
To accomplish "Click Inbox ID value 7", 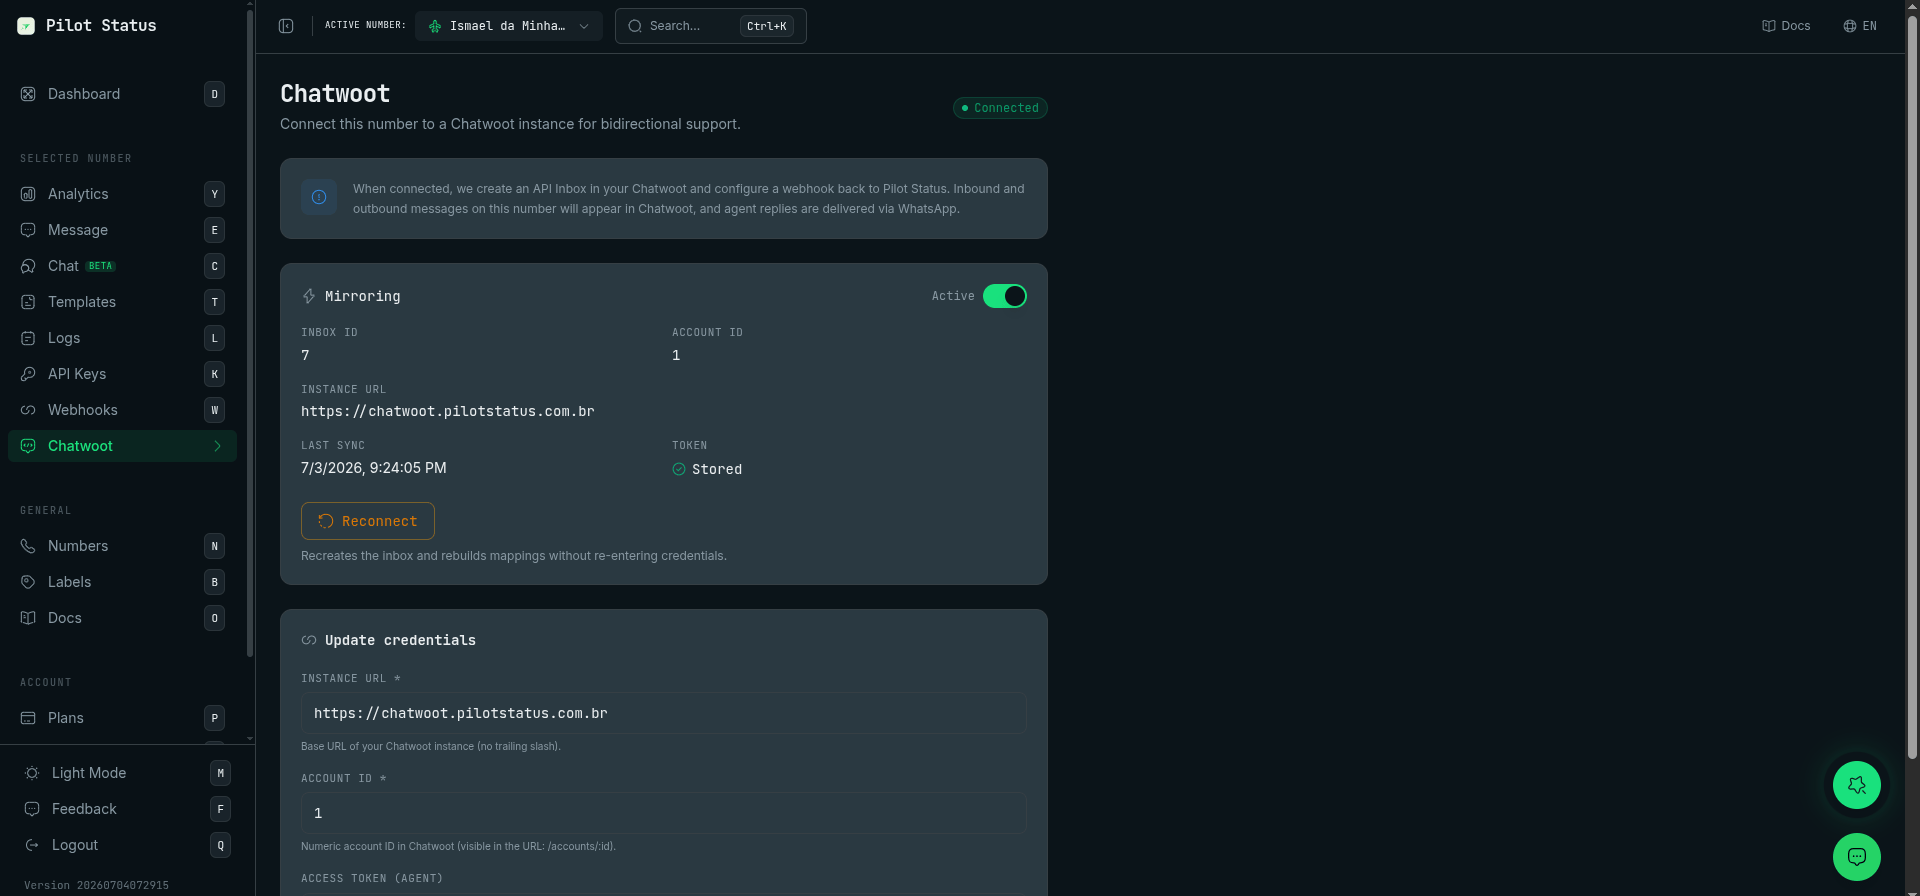I will [305, 355].
